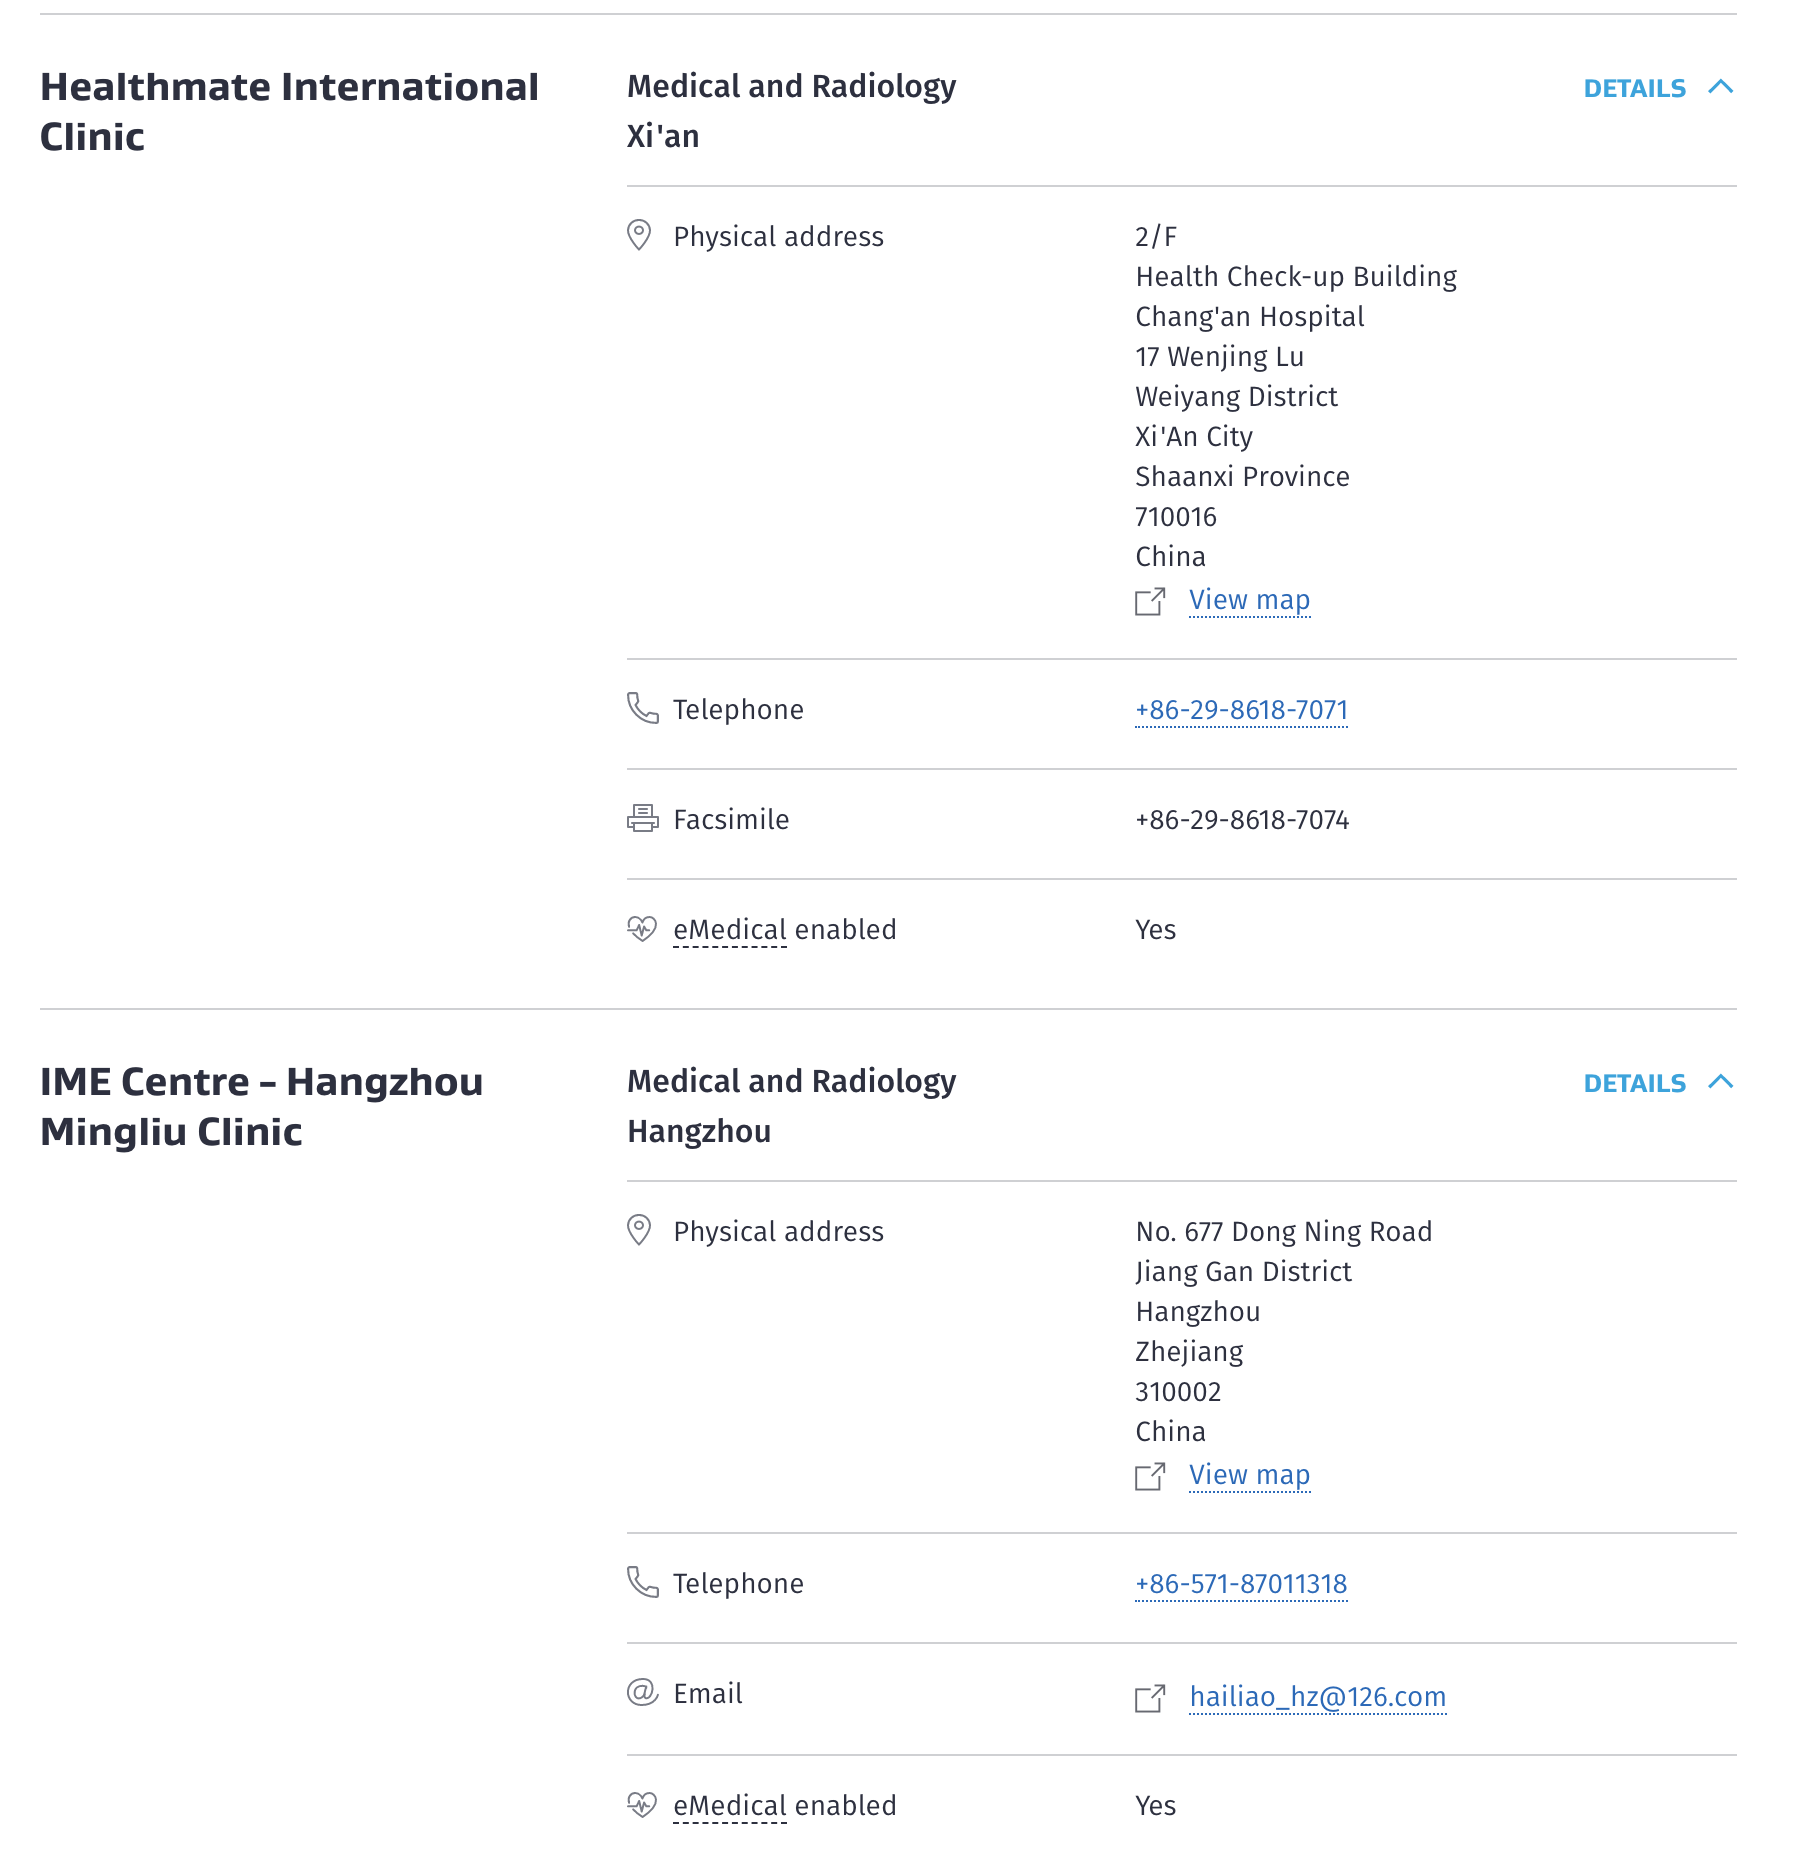Click the Hangzhou telephone handset icon

[x=642, y=1582]
